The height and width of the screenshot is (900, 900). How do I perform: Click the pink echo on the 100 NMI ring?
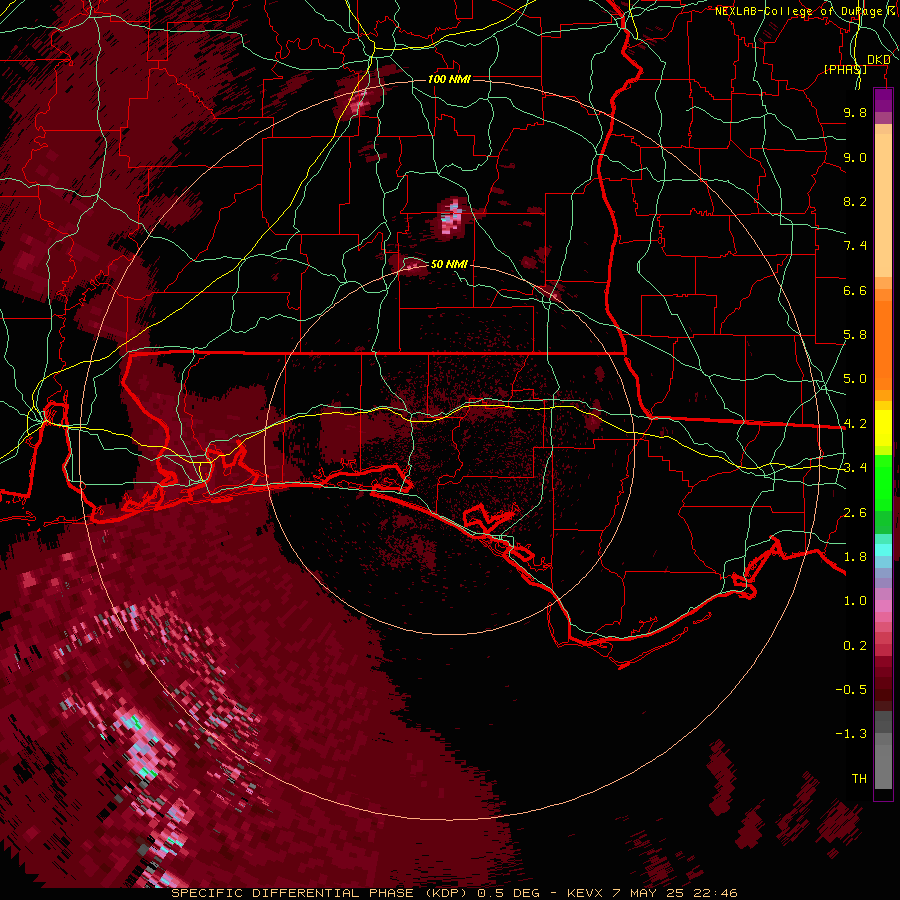[x=358, y=100]
